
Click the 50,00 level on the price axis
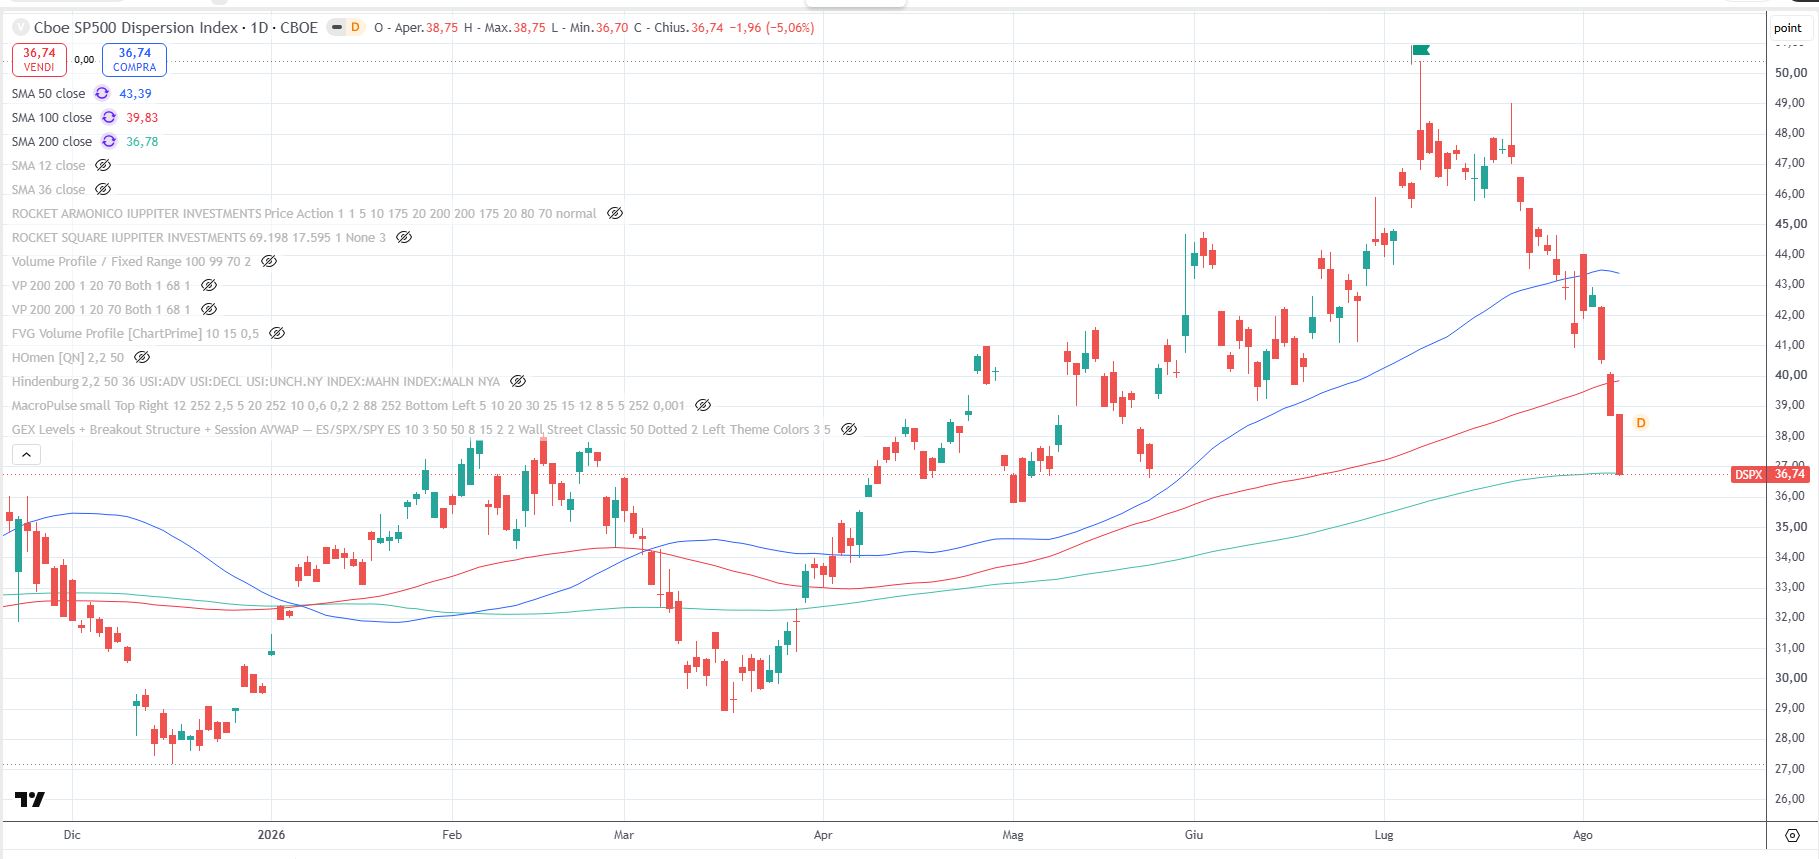click(x=1791, y=72)
